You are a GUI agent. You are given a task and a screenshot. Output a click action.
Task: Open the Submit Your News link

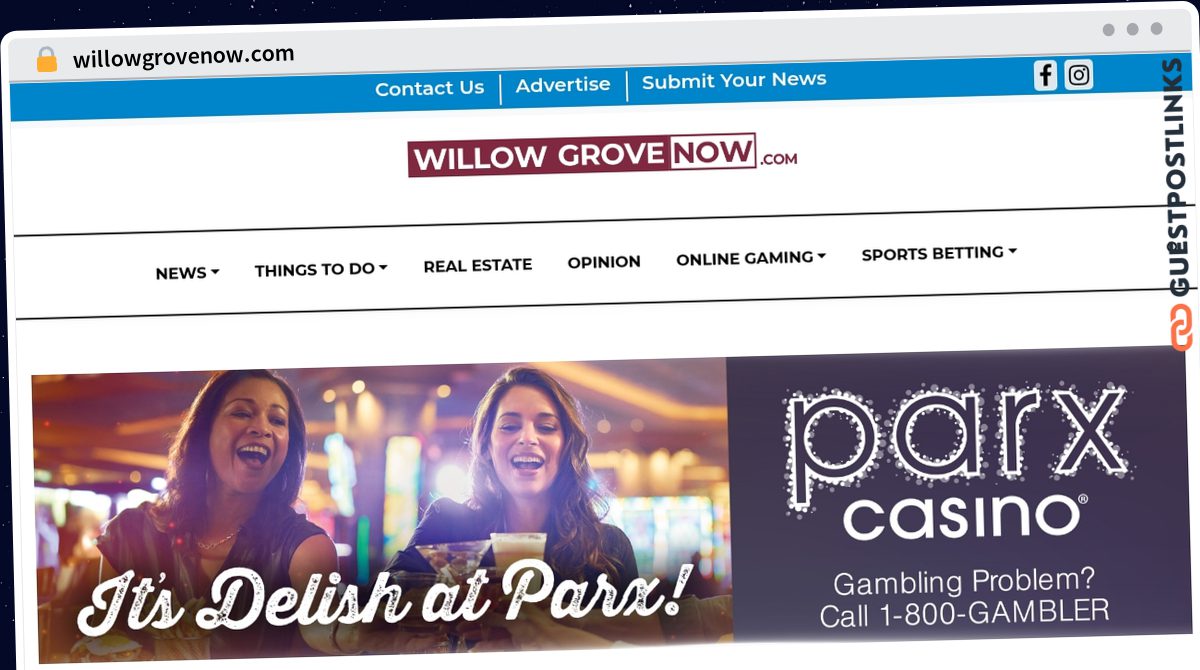point(734,81)
